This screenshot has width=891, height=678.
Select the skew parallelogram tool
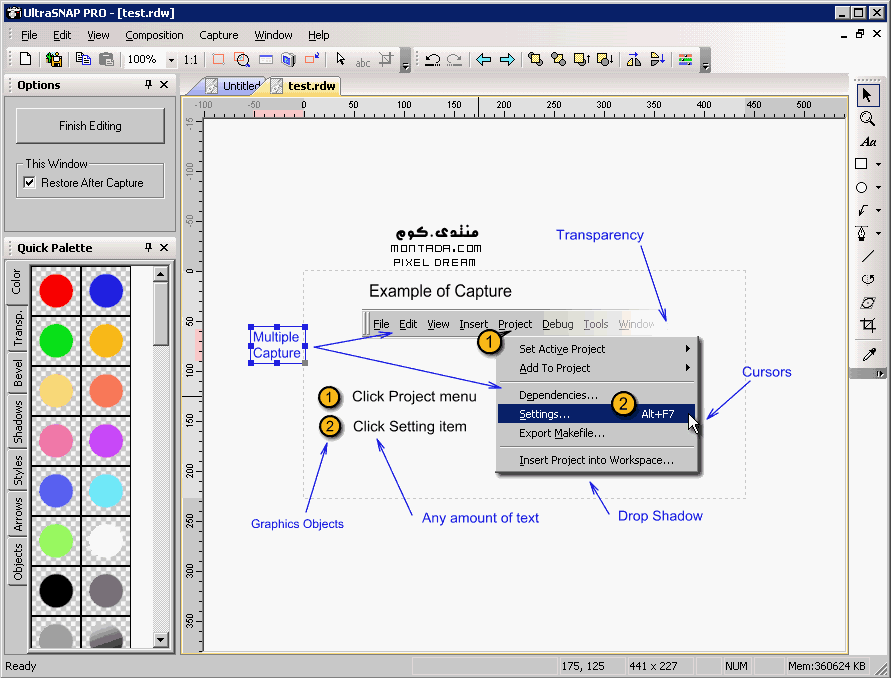pyautogui.click(x=867, y=302)
